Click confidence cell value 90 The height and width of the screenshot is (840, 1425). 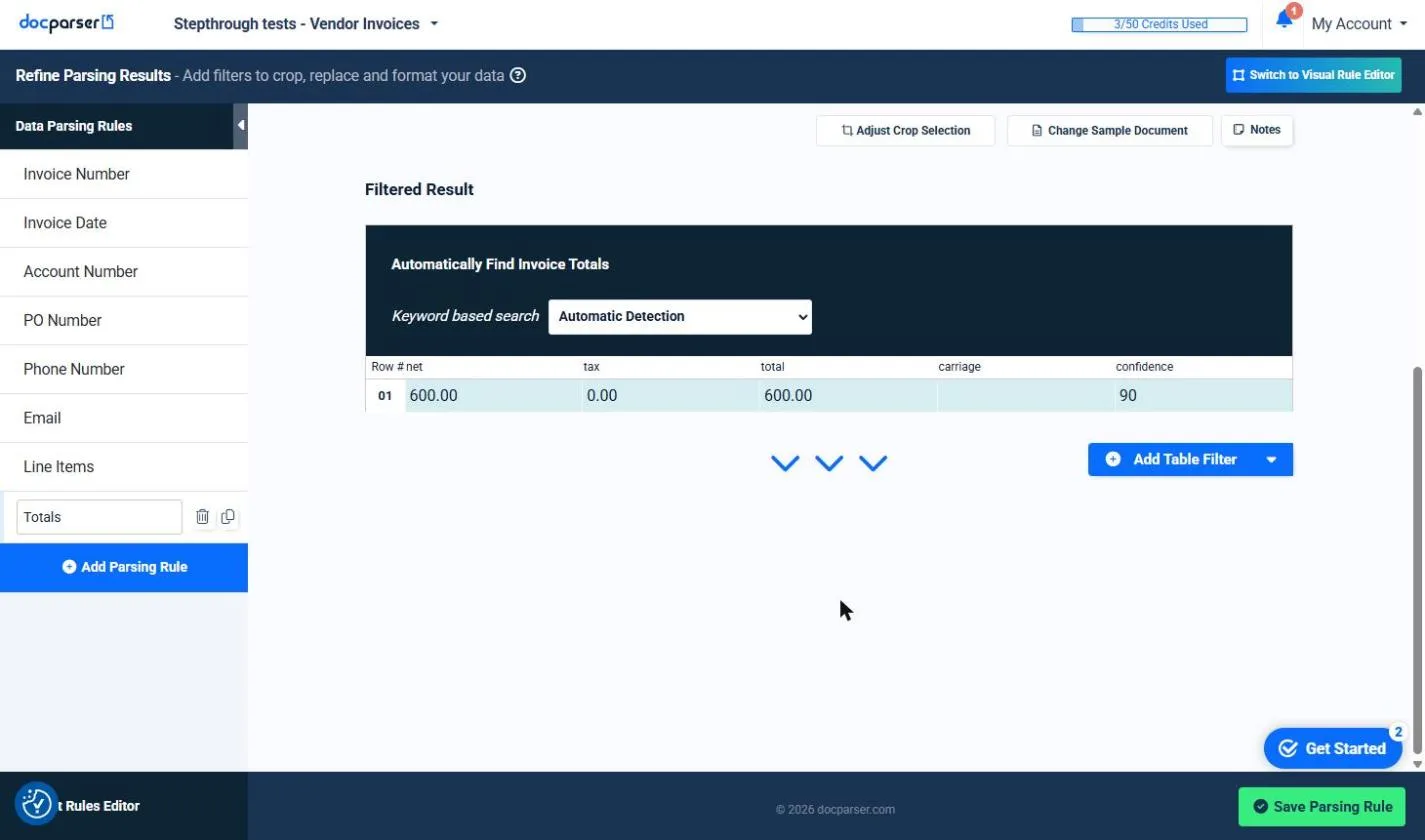[x=1203, y=396]
